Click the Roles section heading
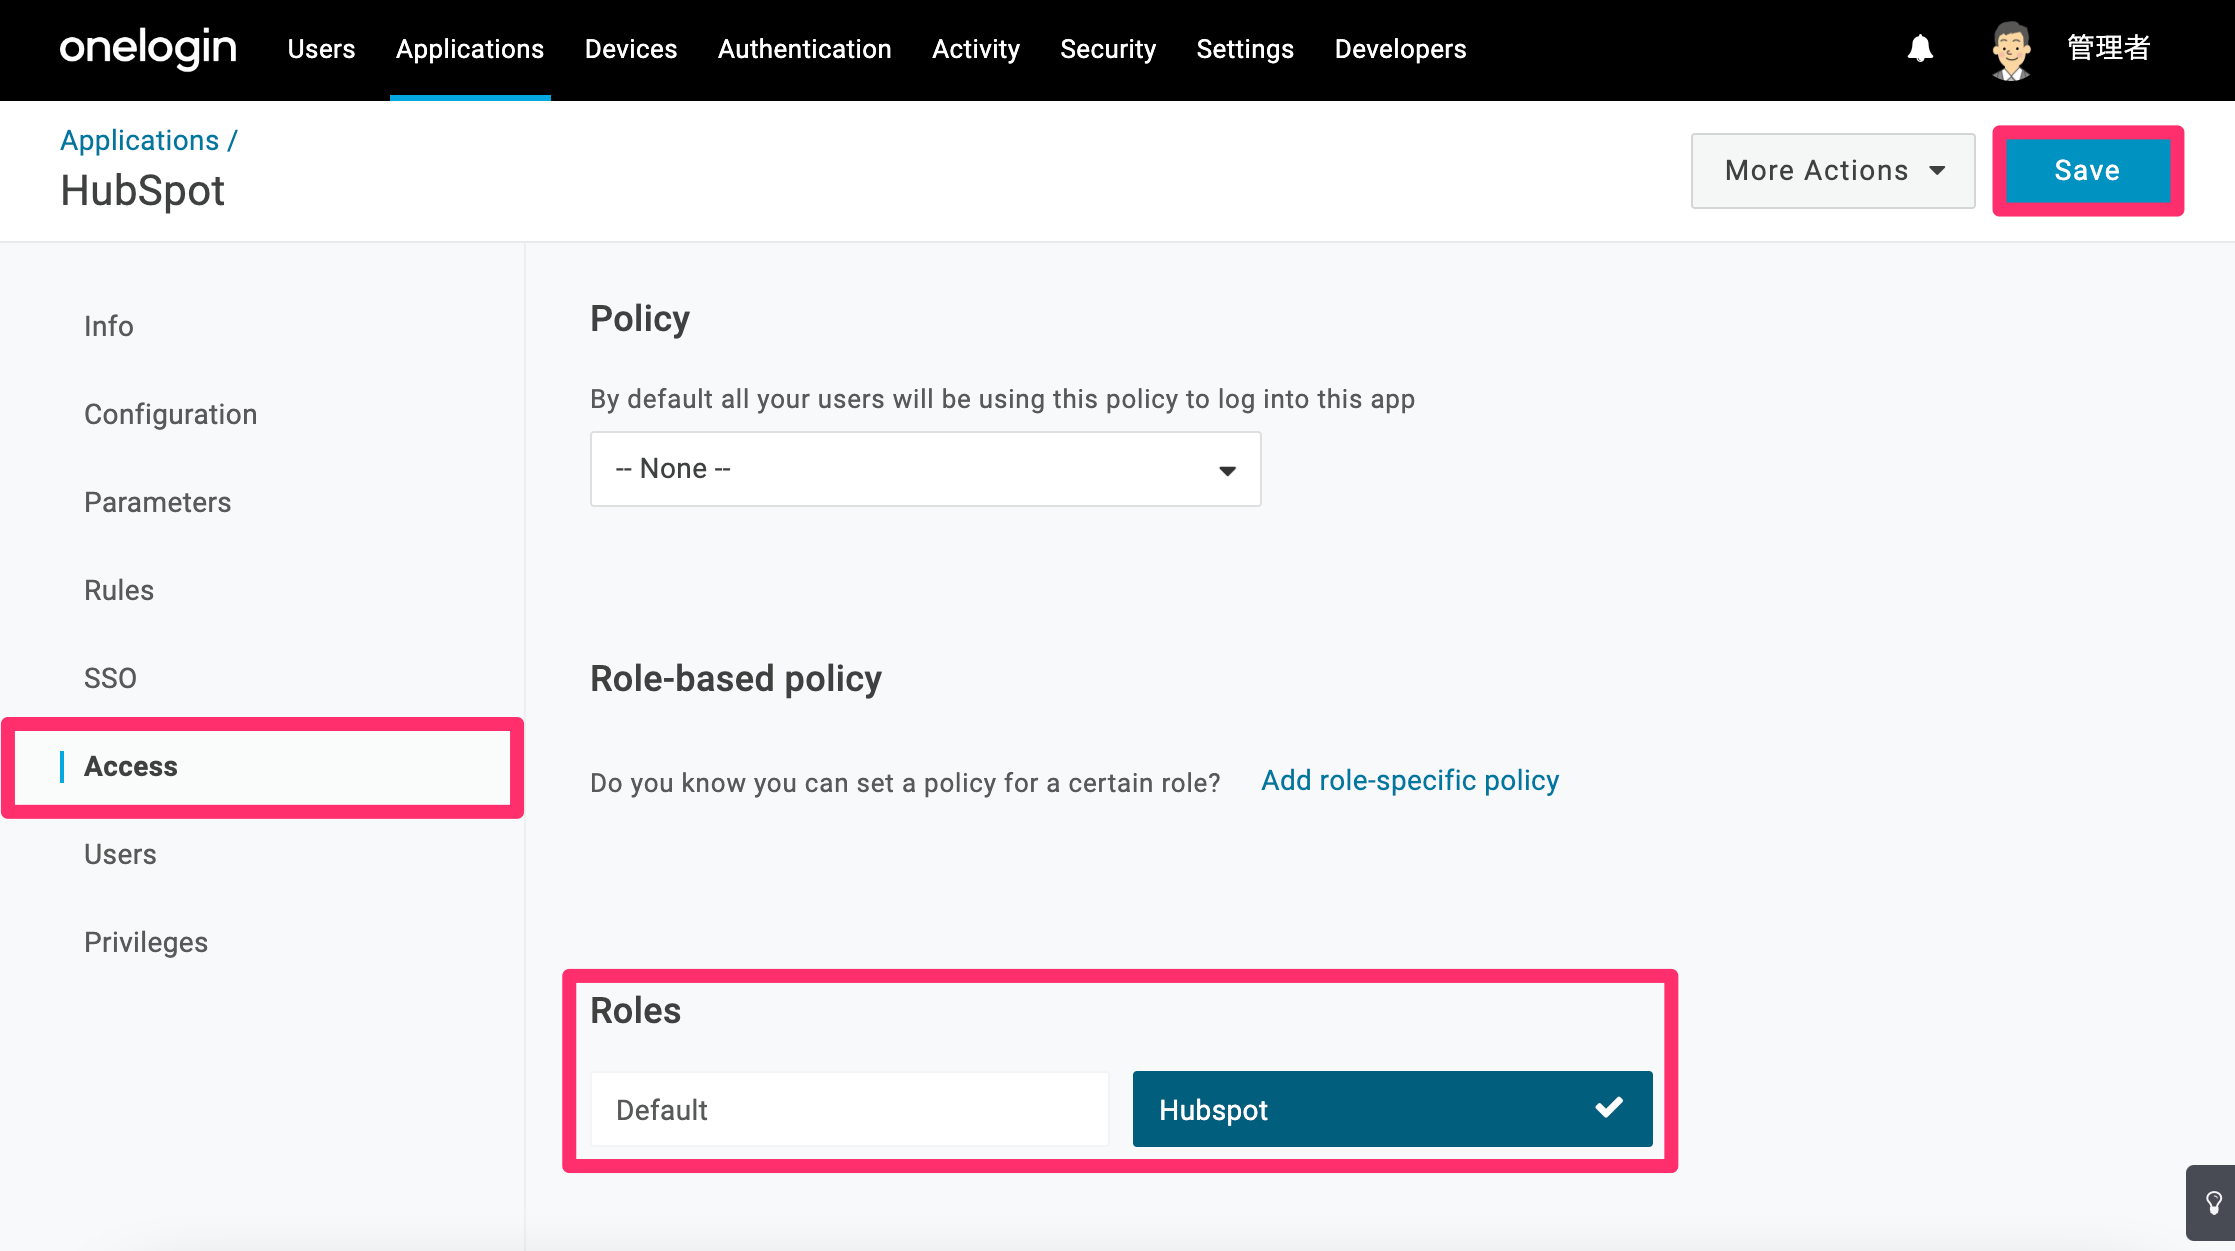This screenshot has height=1251, width=2235. tap(636, 1011)
